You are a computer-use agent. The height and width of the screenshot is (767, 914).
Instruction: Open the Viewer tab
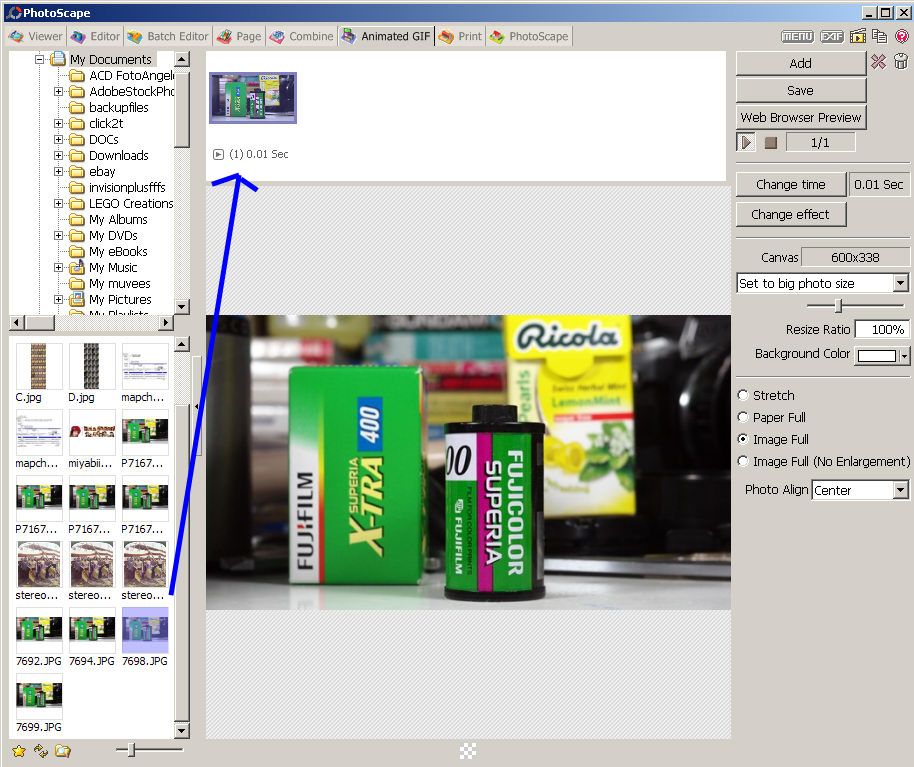(x=36, y=36)
